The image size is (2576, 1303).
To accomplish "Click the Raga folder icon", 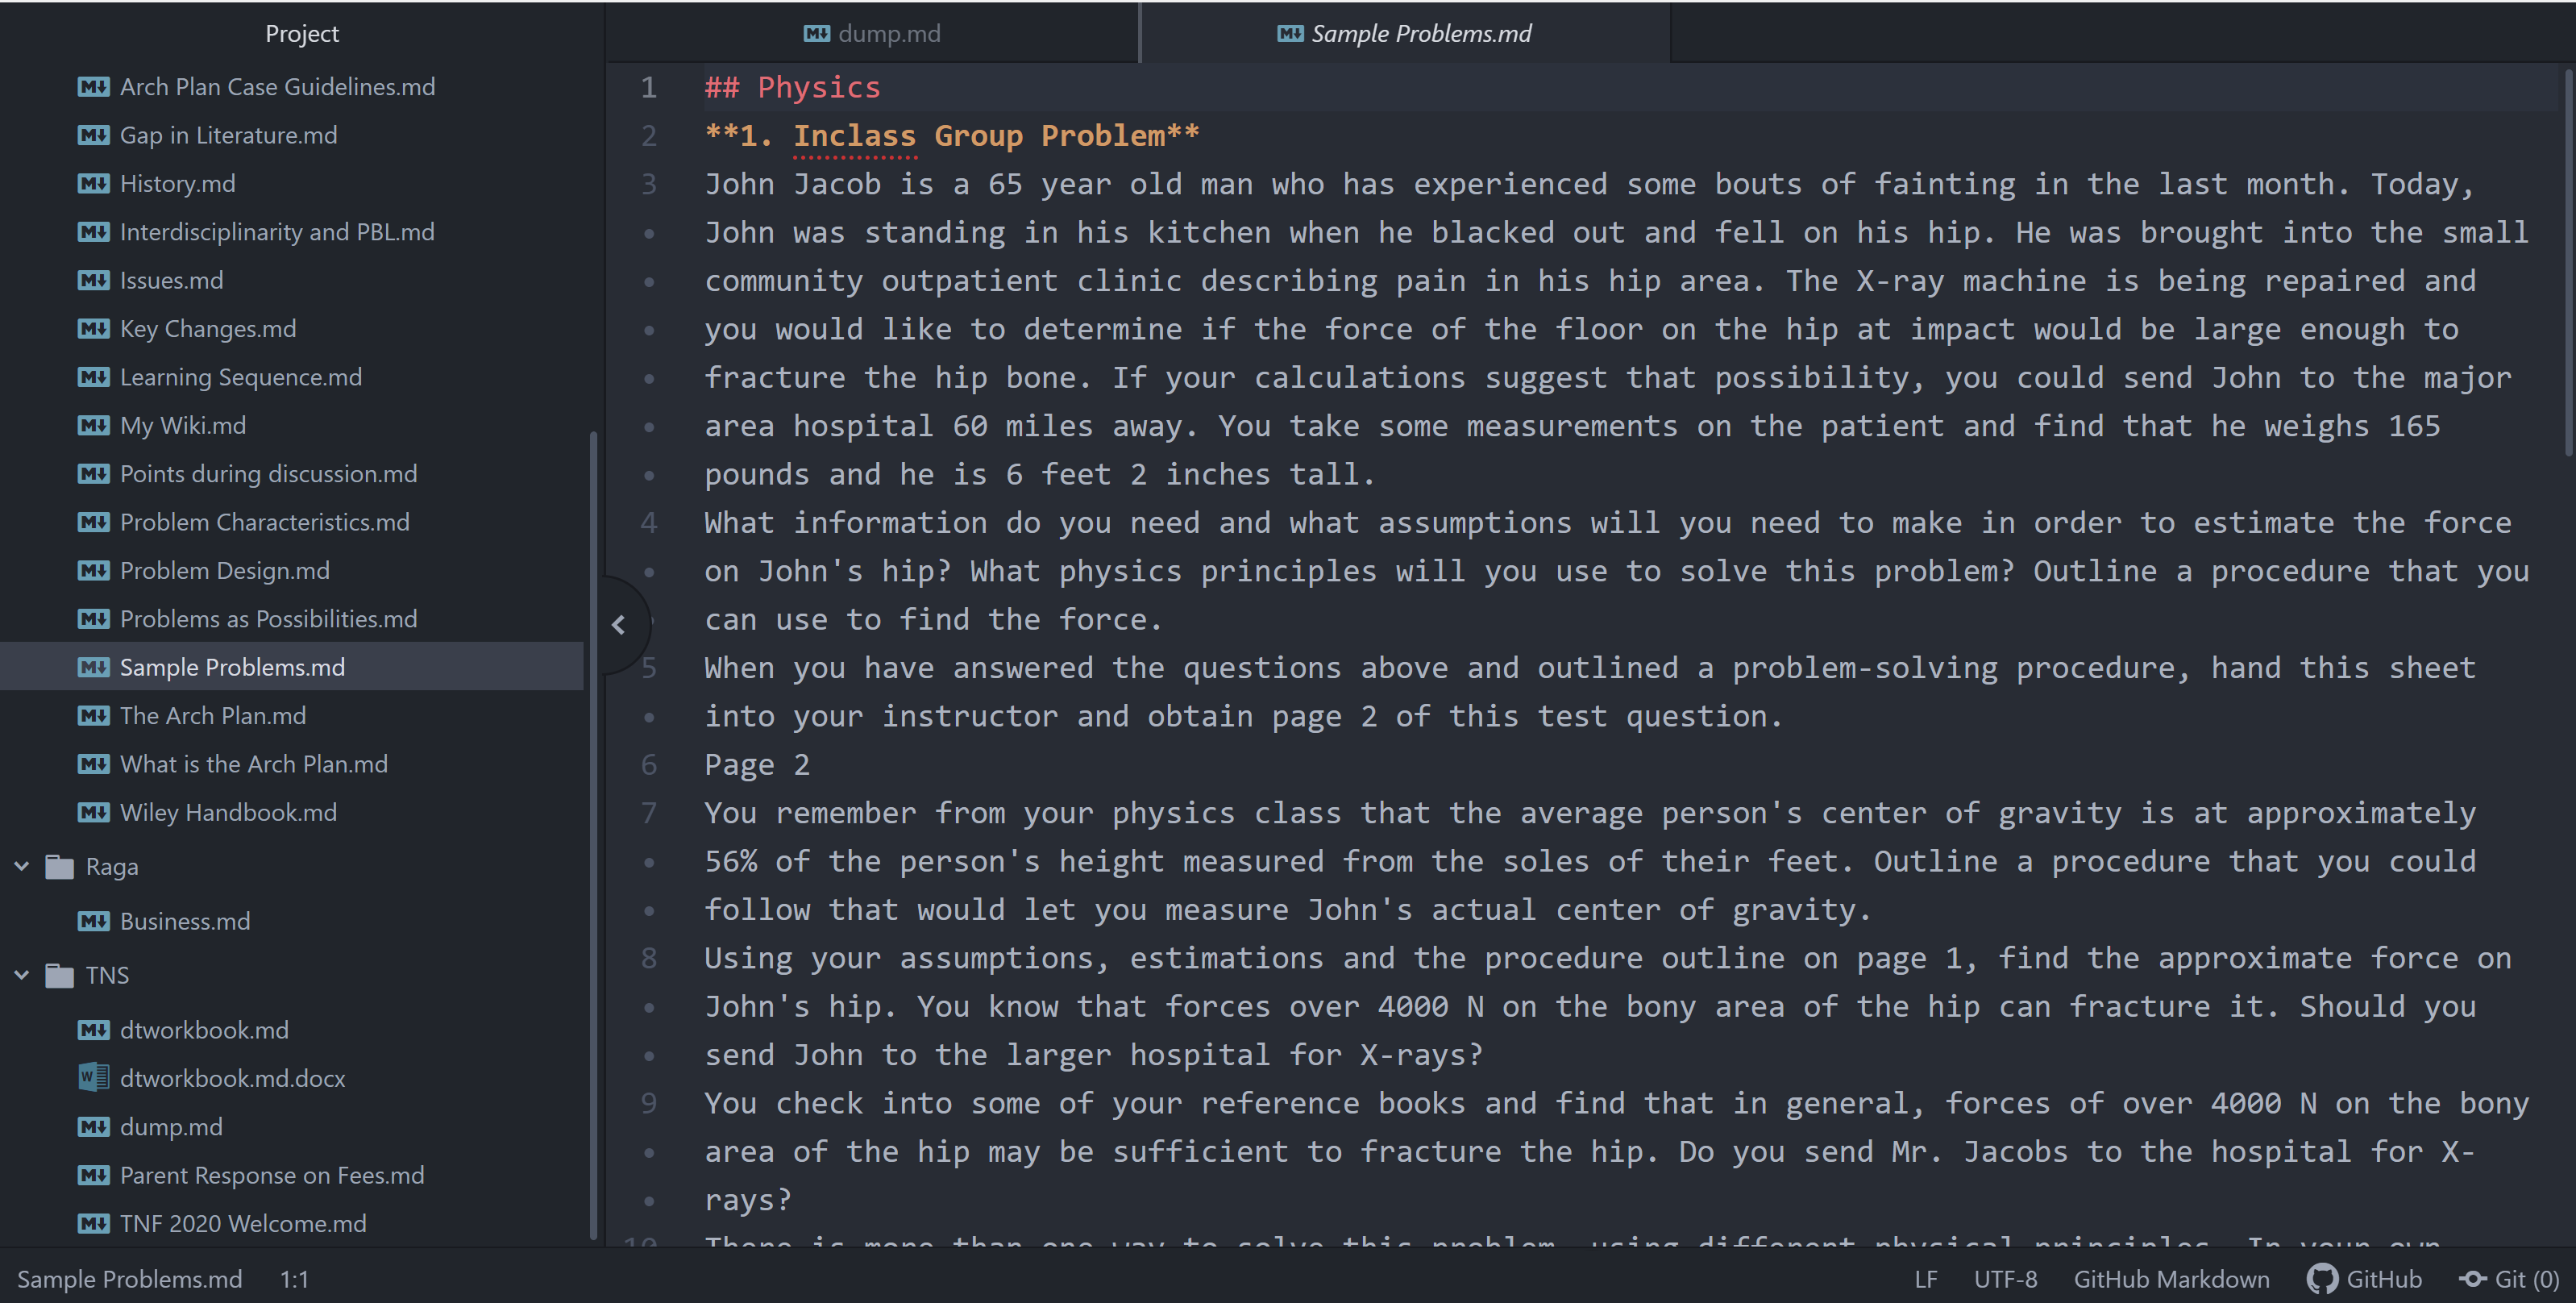I will tap(60, 866).
